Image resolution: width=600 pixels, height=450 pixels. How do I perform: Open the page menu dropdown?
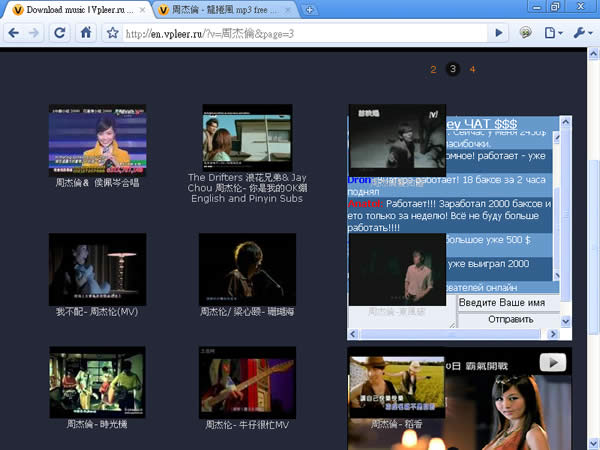point(553,33)
